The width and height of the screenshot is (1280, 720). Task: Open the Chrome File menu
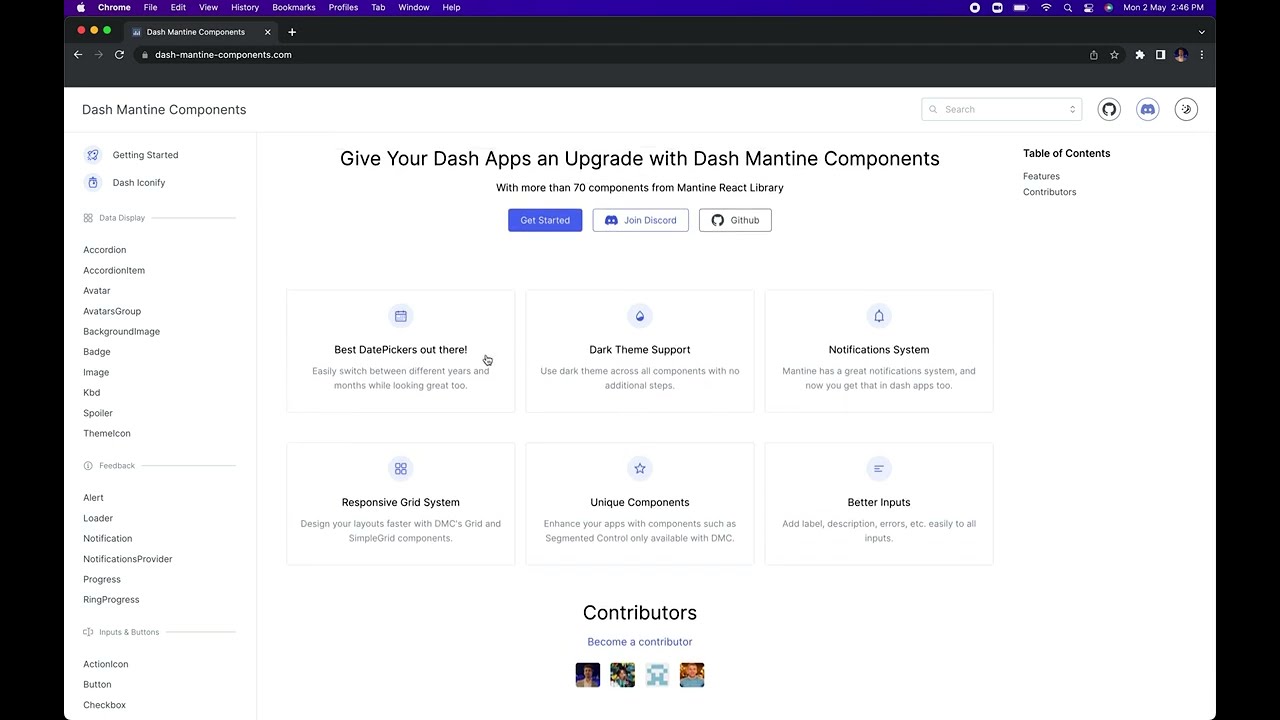(x=150, y=7)
